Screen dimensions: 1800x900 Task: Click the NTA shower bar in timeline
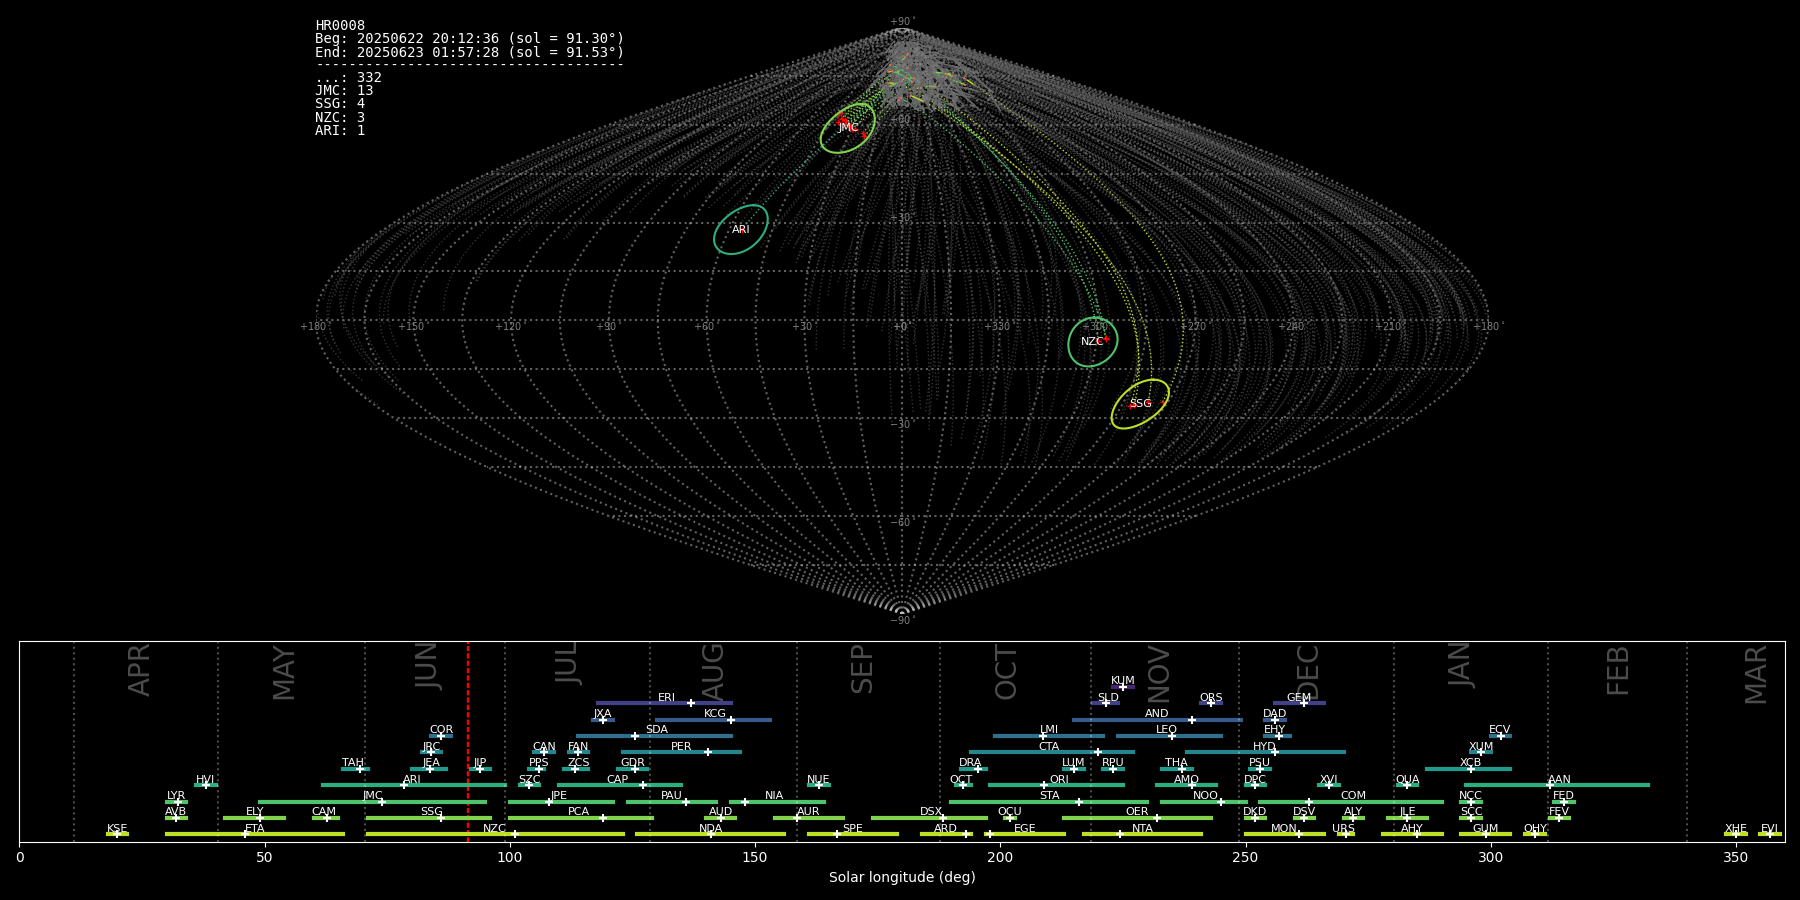pyautogui.click(x=1142, y=834)
